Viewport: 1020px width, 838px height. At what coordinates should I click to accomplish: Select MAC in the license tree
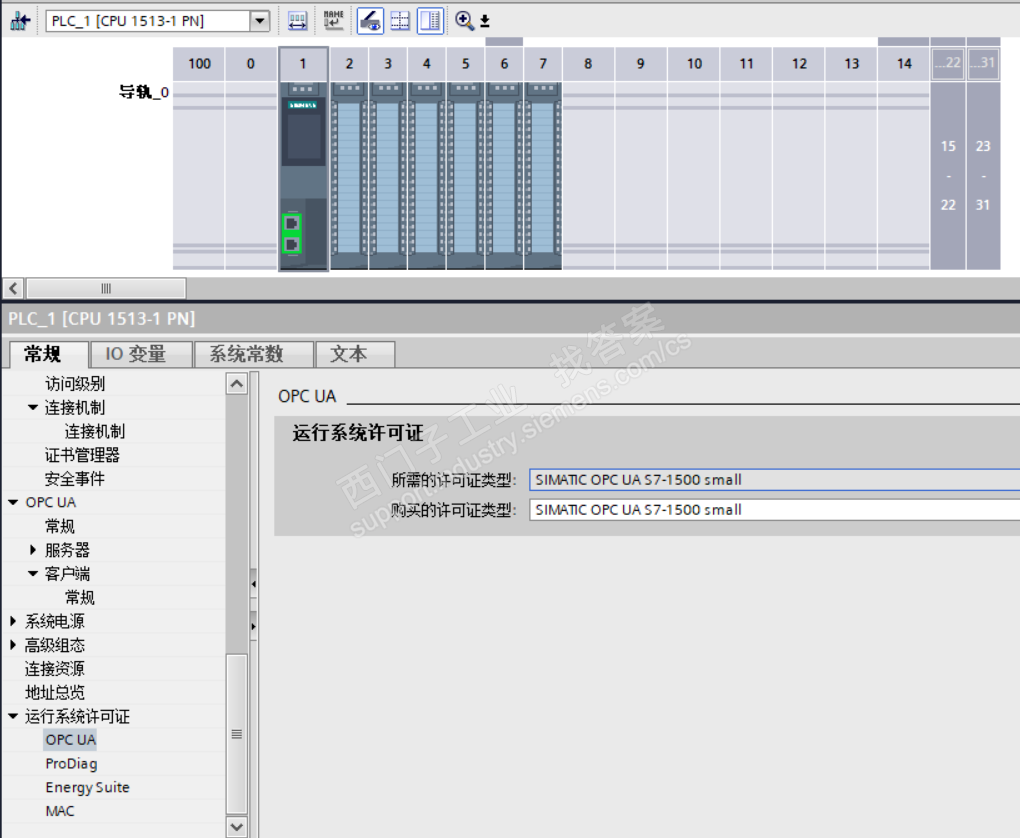[x=60, y=811]
